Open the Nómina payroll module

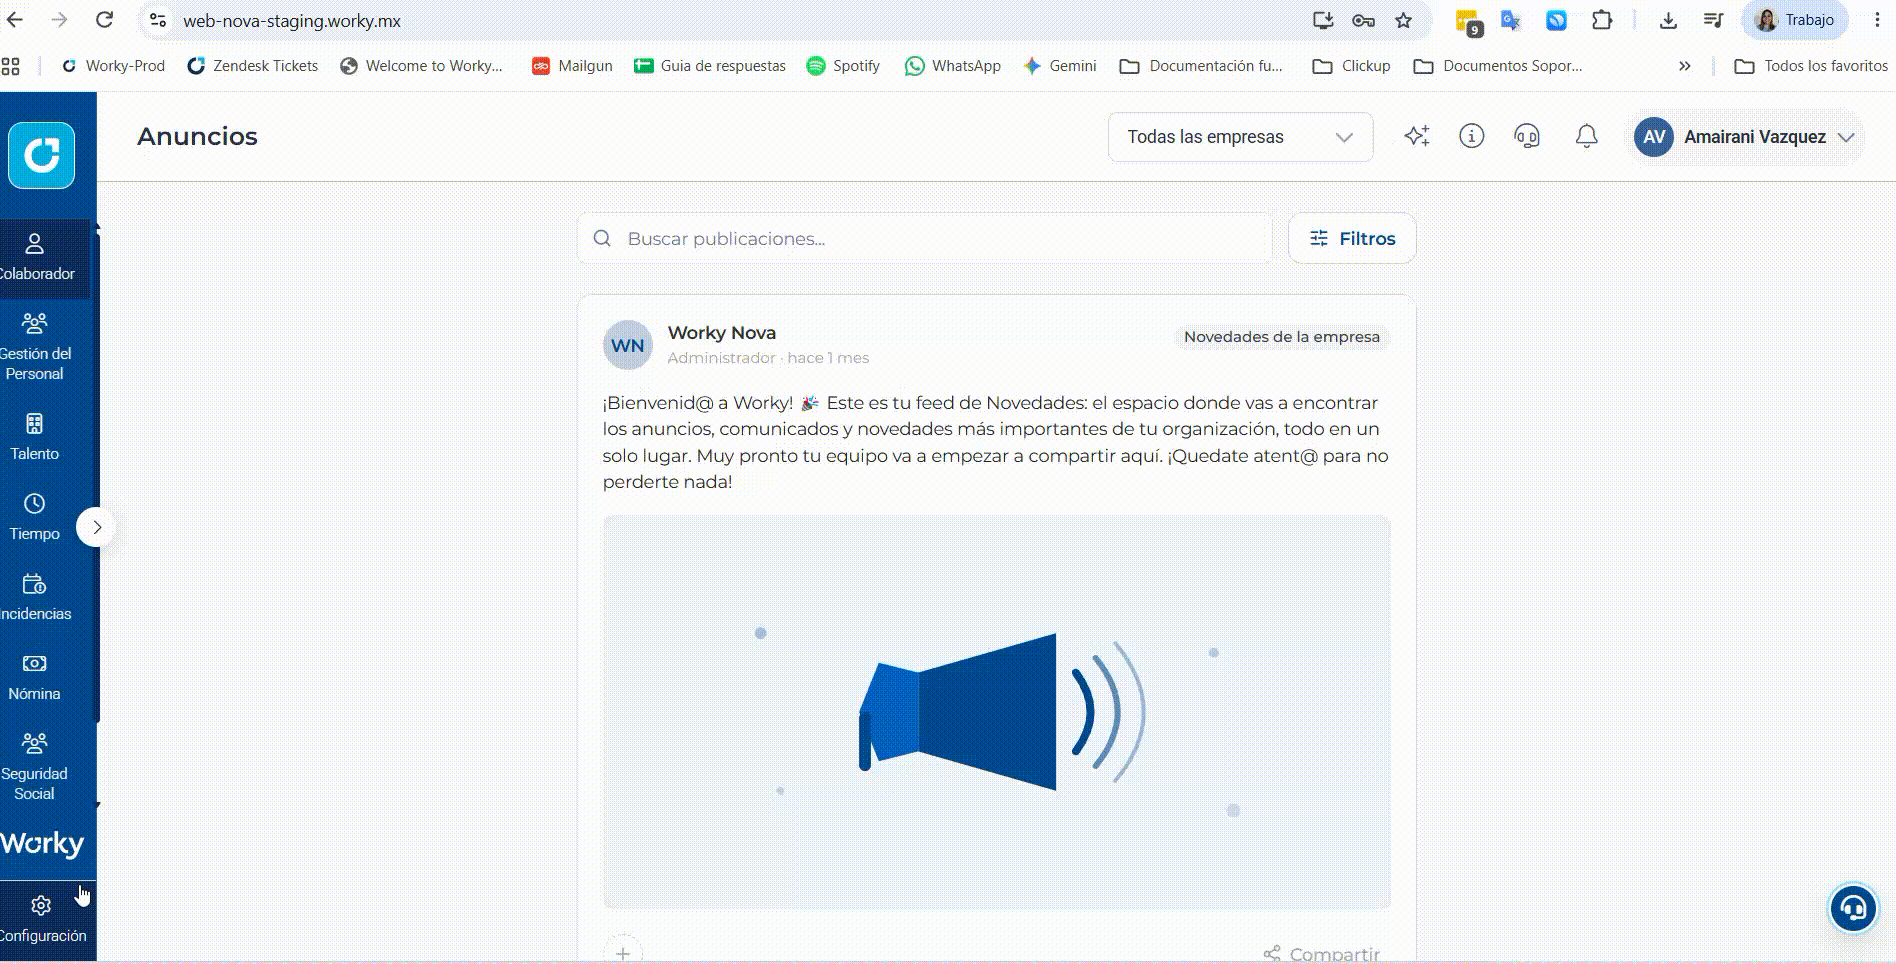pyautogui.click(x=35, y=677)
